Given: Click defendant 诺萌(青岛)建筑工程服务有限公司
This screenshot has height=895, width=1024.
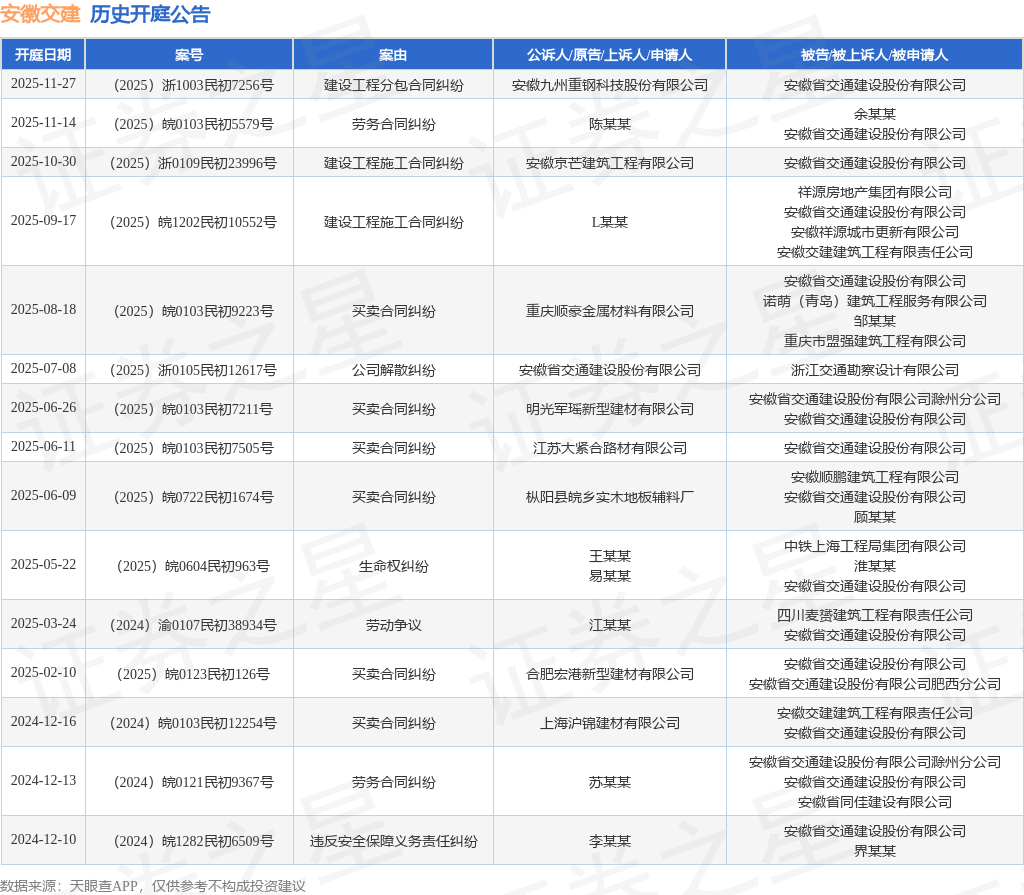Looking at the screenshot, I should coord(874,301).
